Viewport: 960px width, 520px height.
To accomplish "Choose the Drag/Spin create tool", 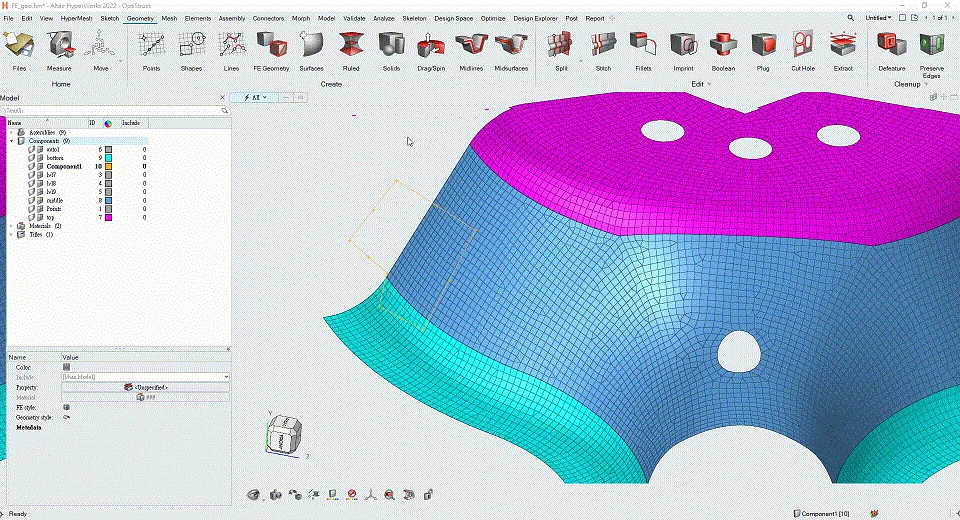I will click(x=431, y=46).
